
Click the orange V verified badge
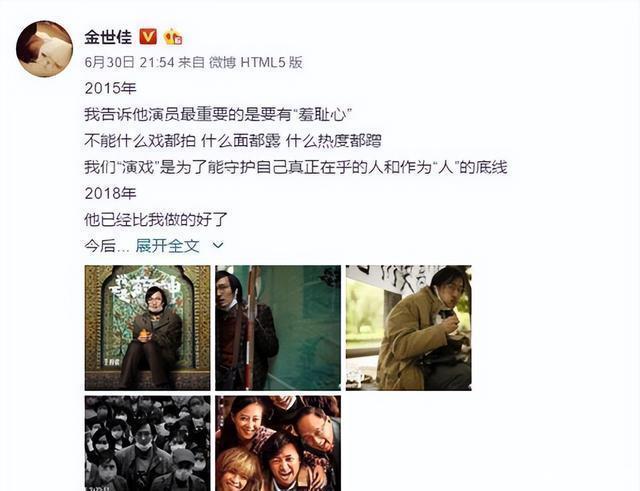[148, 37]
